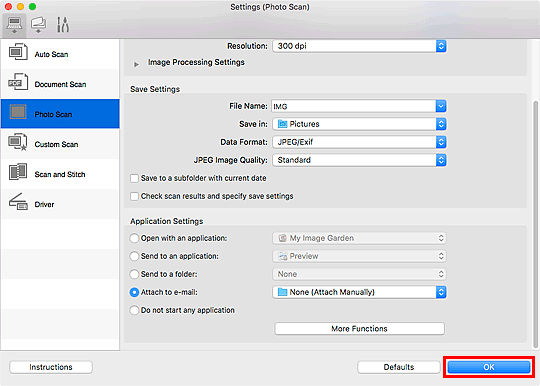Screen dimensions: 540x386
Task: Click the JPEG Image Quality label
Action: [x=230, y=160]
